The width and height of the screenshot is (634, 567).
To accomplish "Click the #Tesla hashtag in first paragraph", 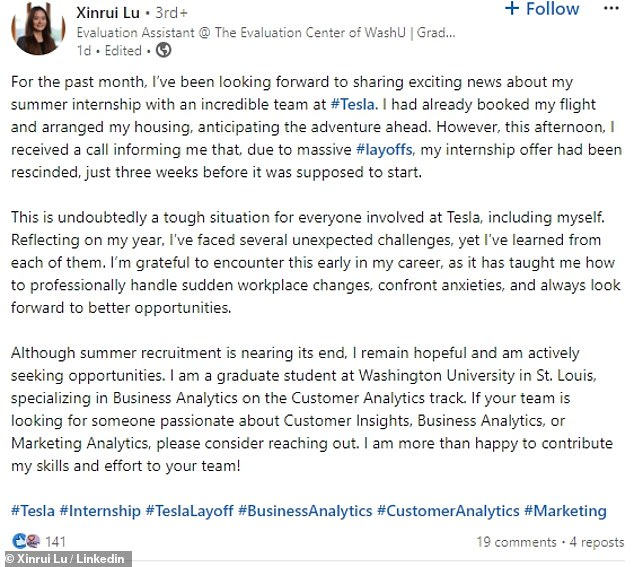I will click(x=353, y=104).
